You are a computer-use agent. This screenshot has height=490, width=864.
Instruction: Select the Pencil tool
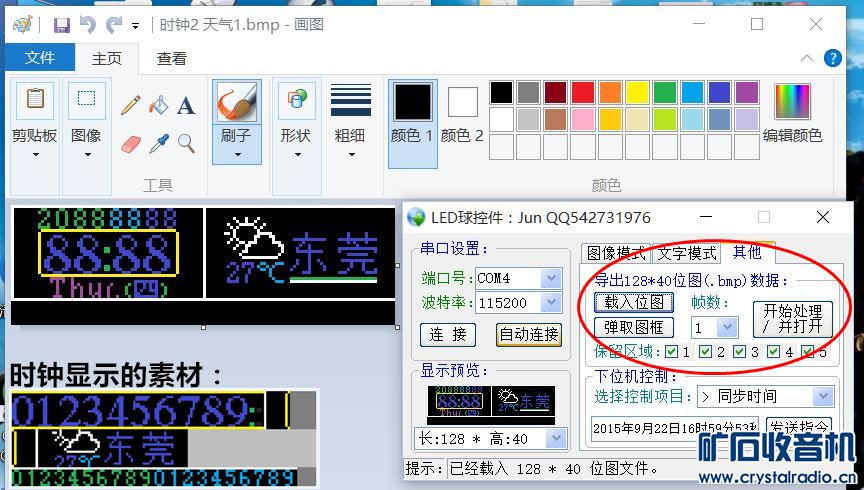click(x=131, y=105)
